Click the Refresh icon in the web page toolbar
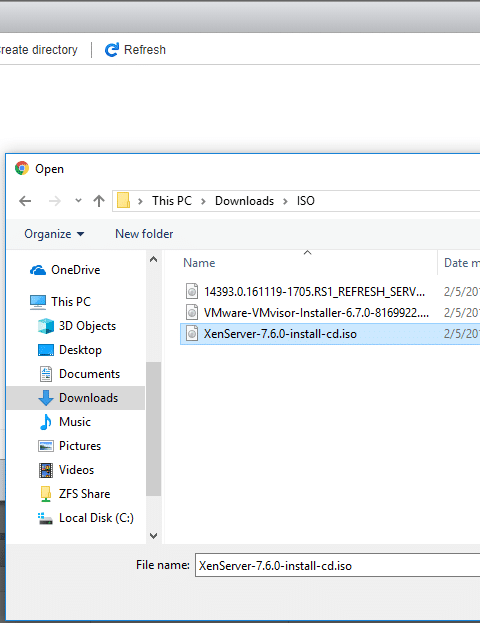Screen dimensions: 480x623 [112, 50]
